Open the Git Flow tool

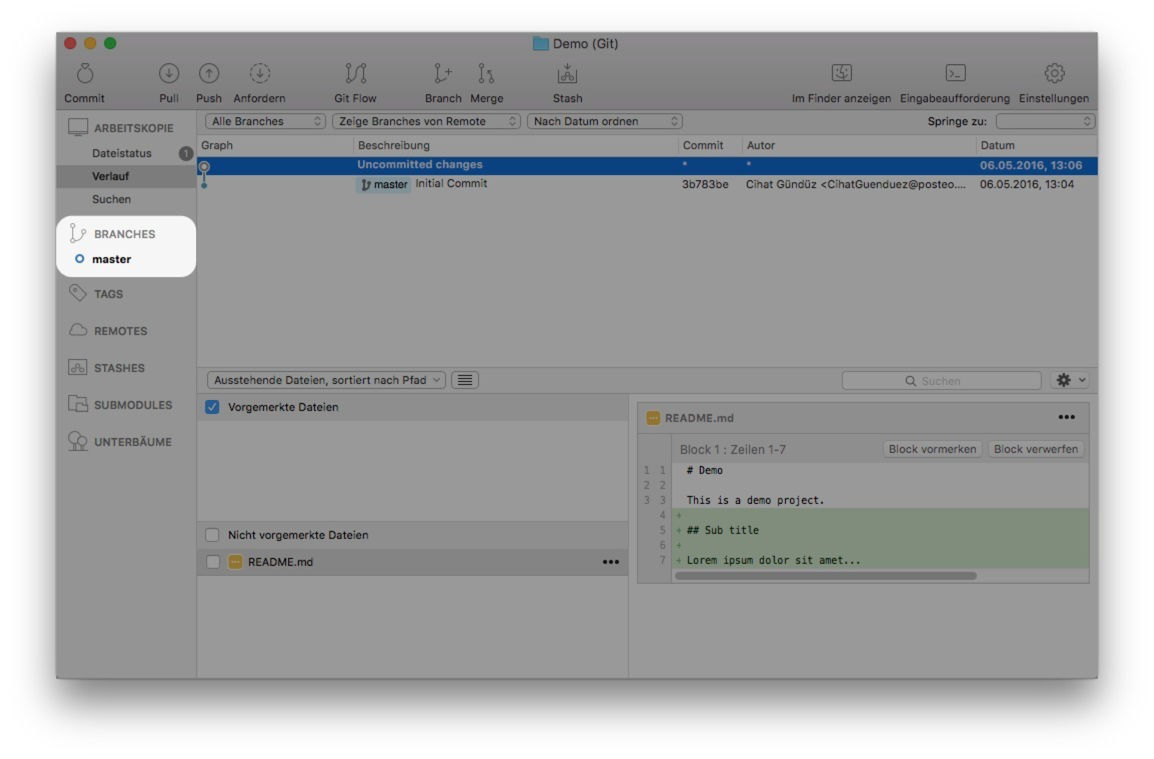click(x=355, y=74)
